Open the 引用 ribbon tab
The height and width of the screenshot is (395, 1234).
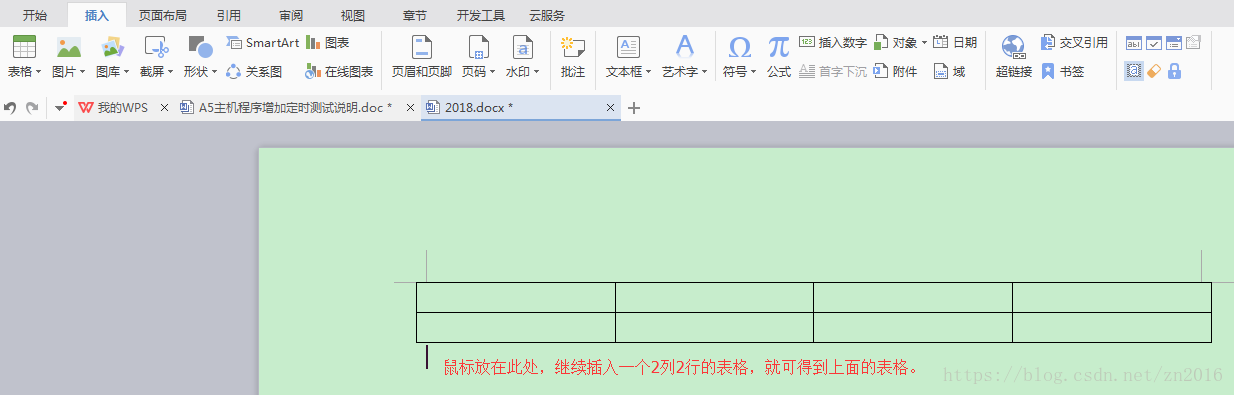[228, 15]
